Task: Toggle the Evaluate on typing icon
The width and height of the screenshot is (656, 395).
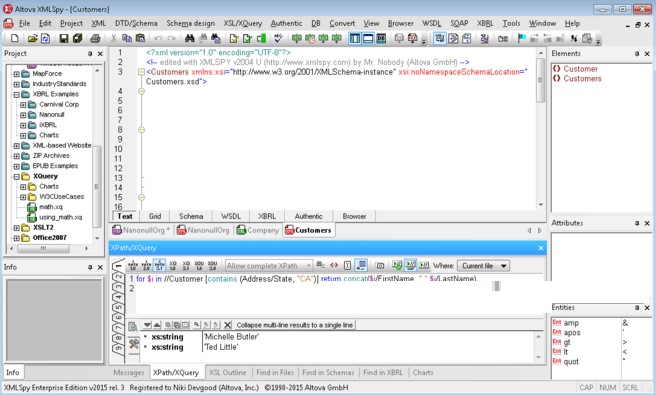Action: click(x=410, y=265)
